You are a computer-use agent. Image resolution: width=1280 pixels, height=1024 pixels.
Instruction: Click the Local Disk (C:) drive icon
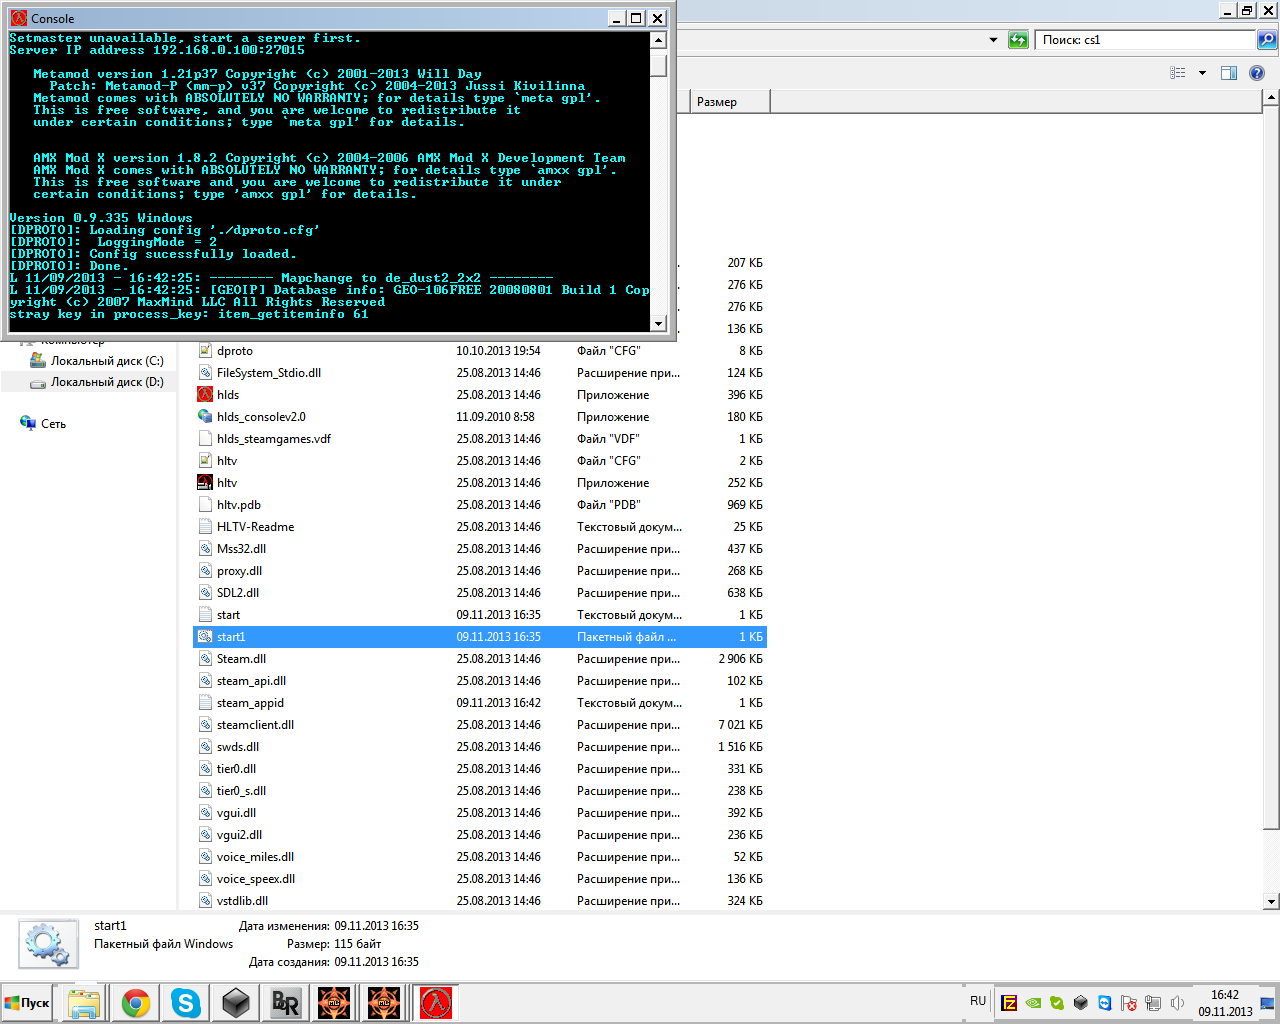tap(38, 361)
